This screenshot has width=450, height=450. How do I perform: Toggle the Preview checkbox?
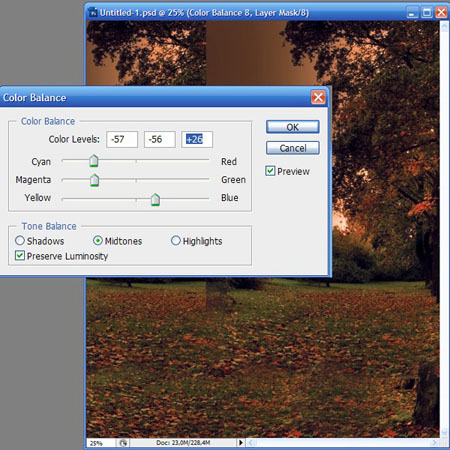[x=270, y=171]
